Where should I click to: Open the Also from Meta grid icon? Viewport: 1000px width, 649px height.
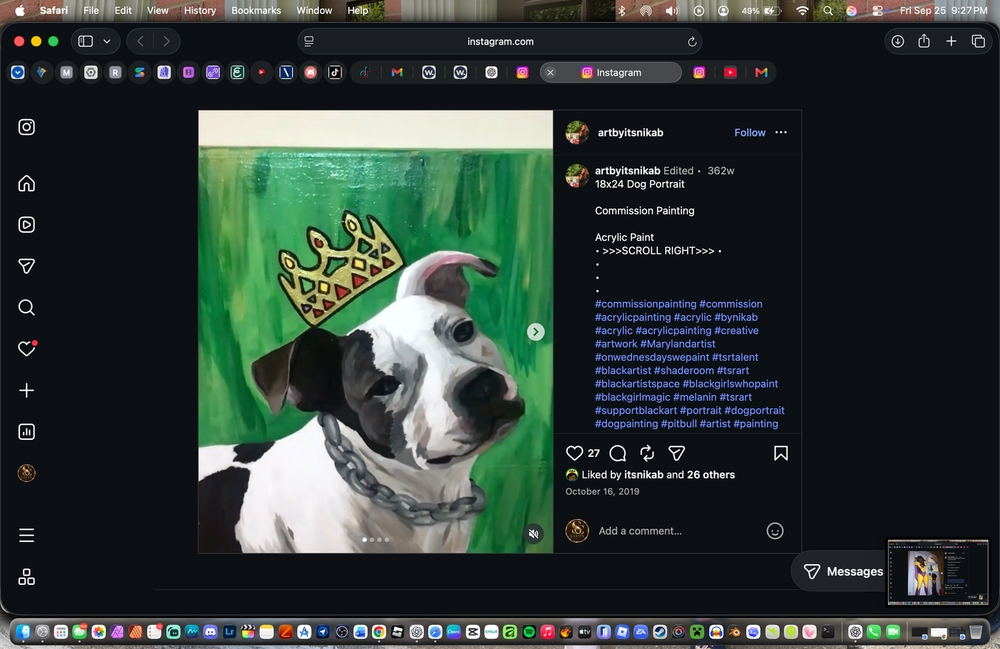[26, 577]
